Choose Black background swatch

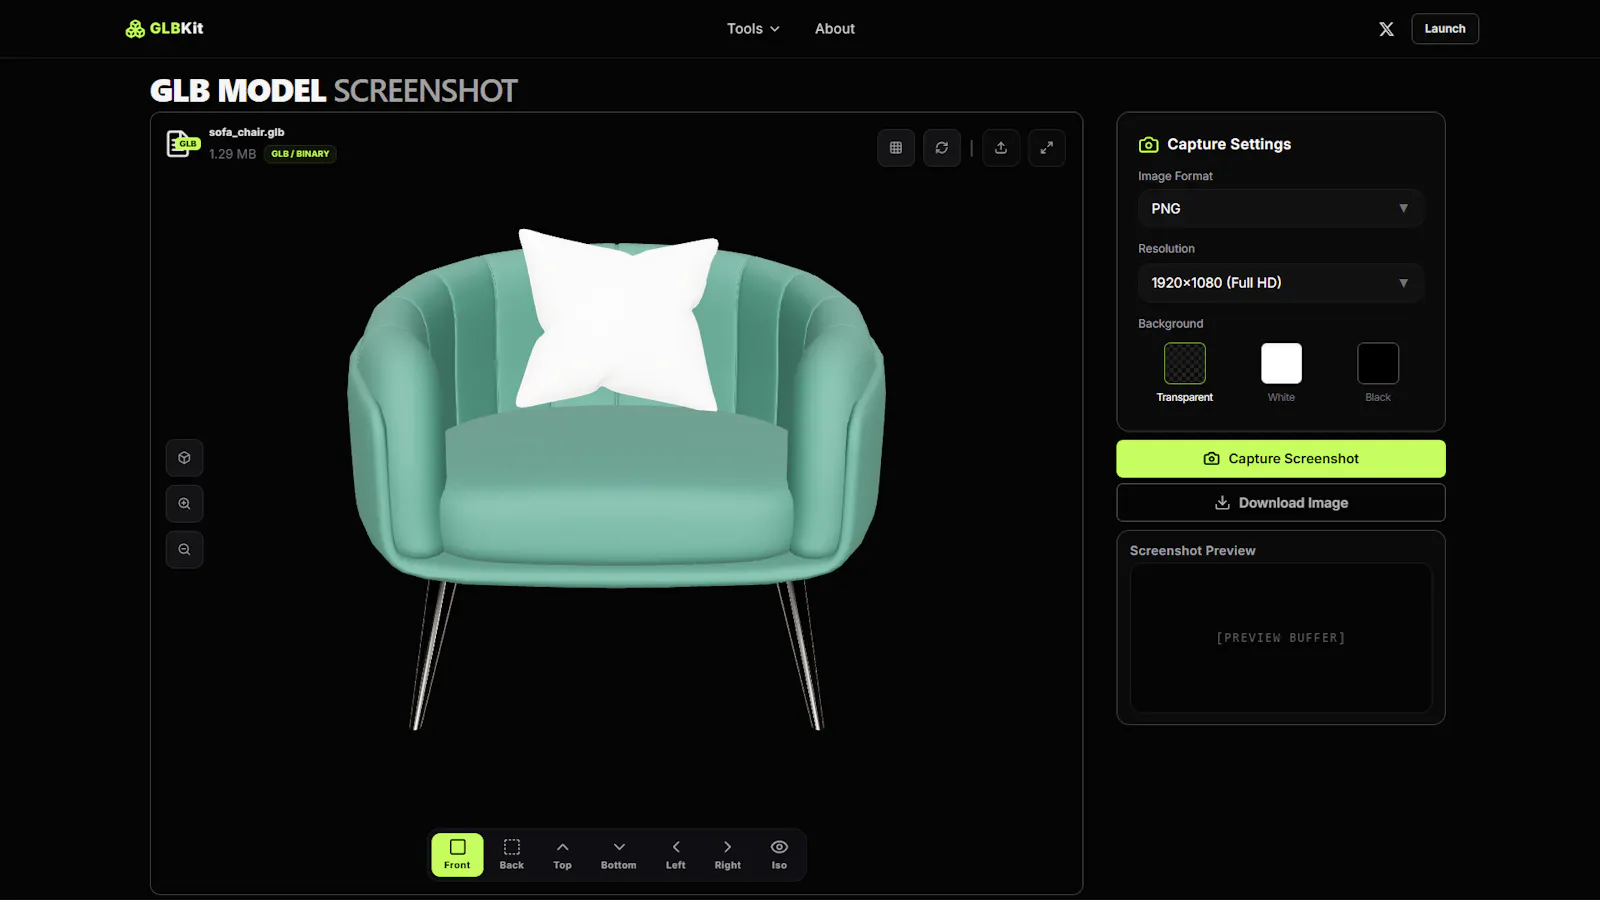[x=1378, y=363]
